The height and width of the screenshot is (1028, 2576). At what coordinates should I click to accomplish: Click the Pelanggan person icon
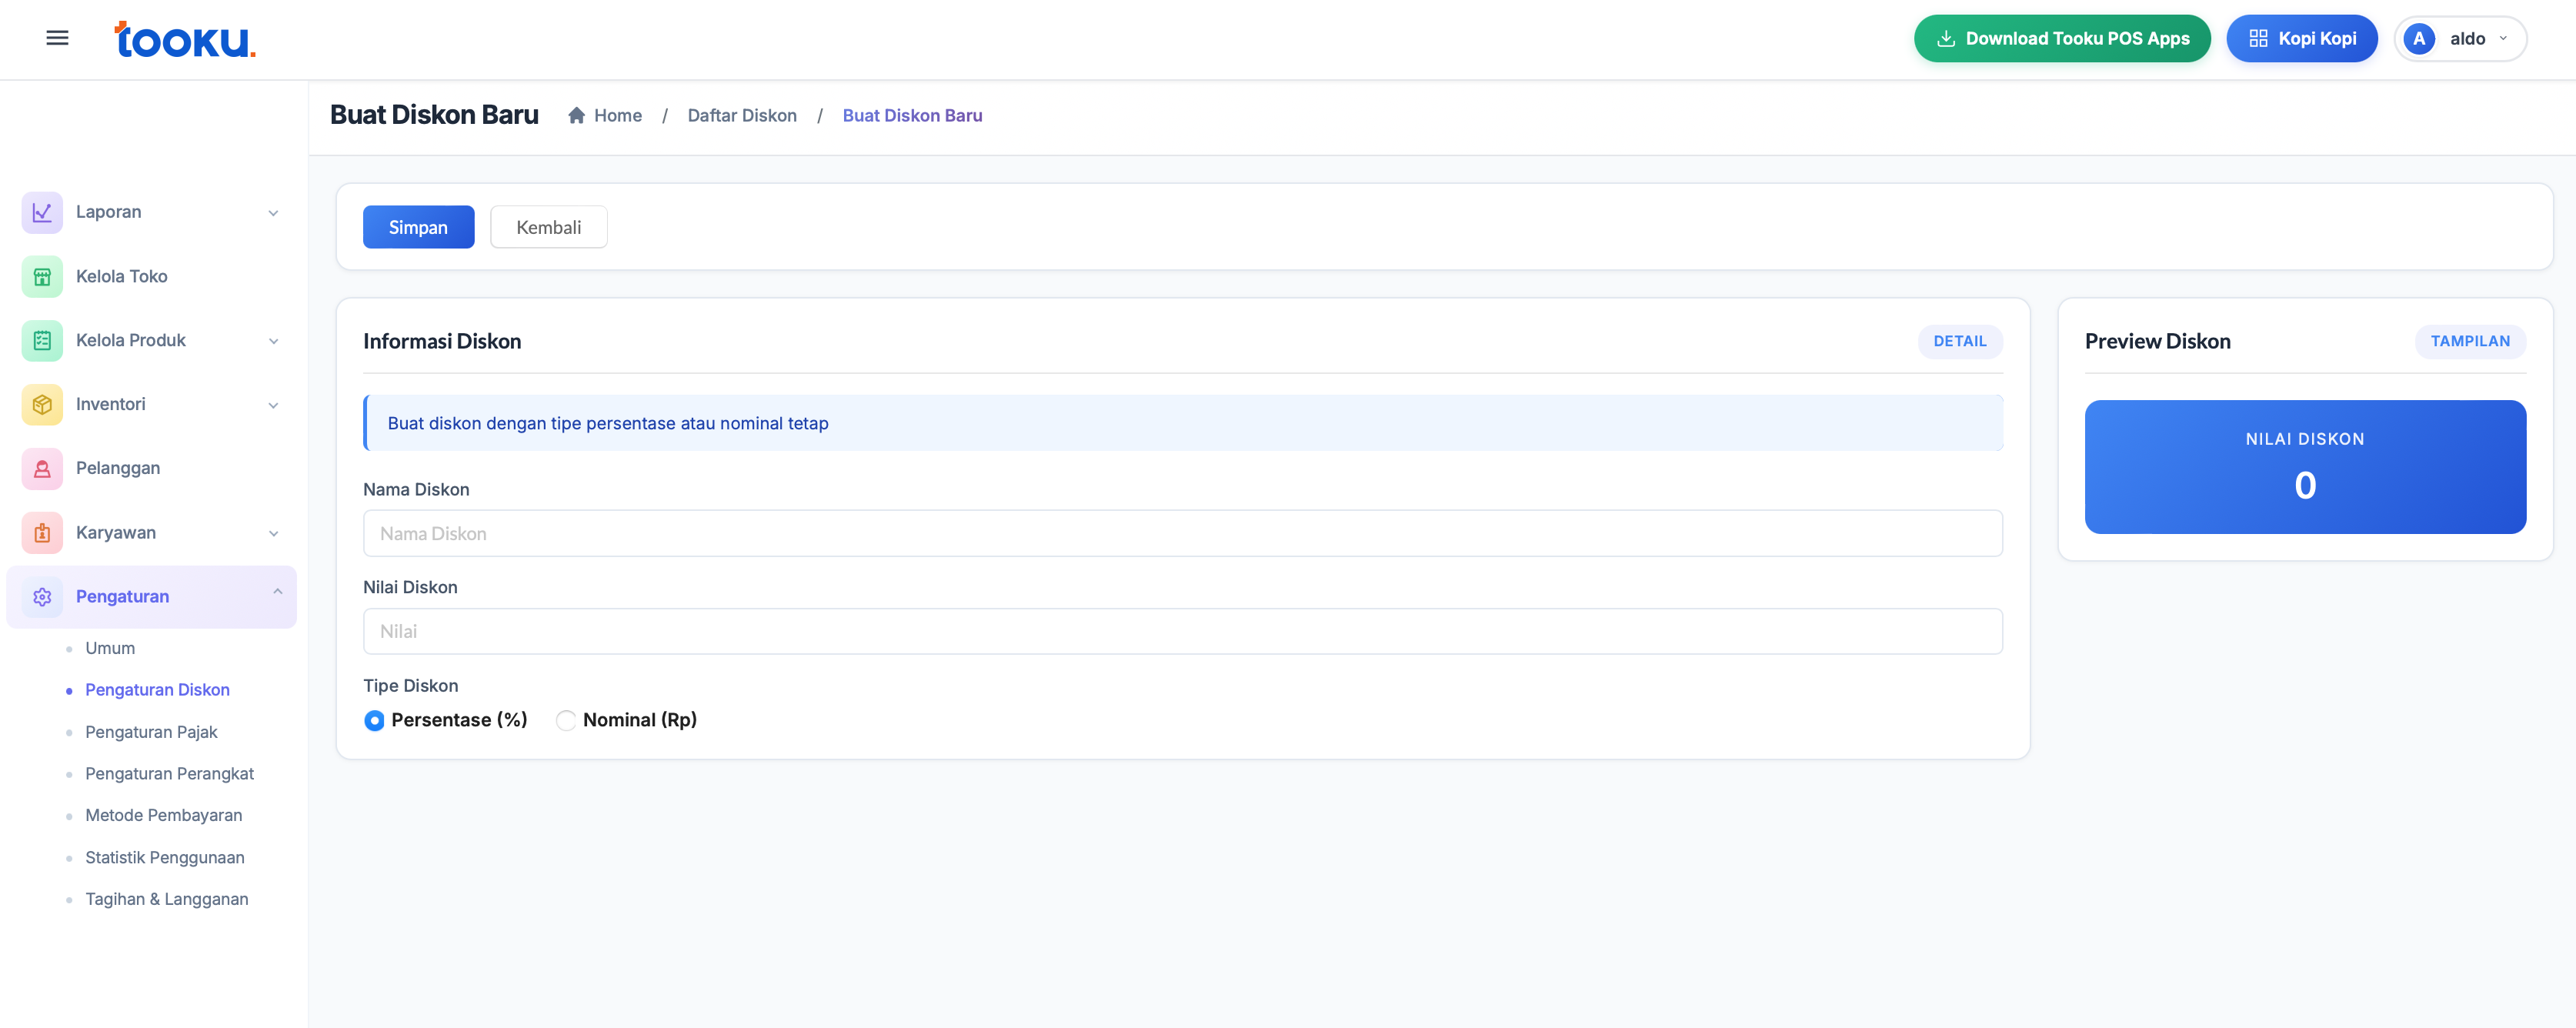point(42,468)
